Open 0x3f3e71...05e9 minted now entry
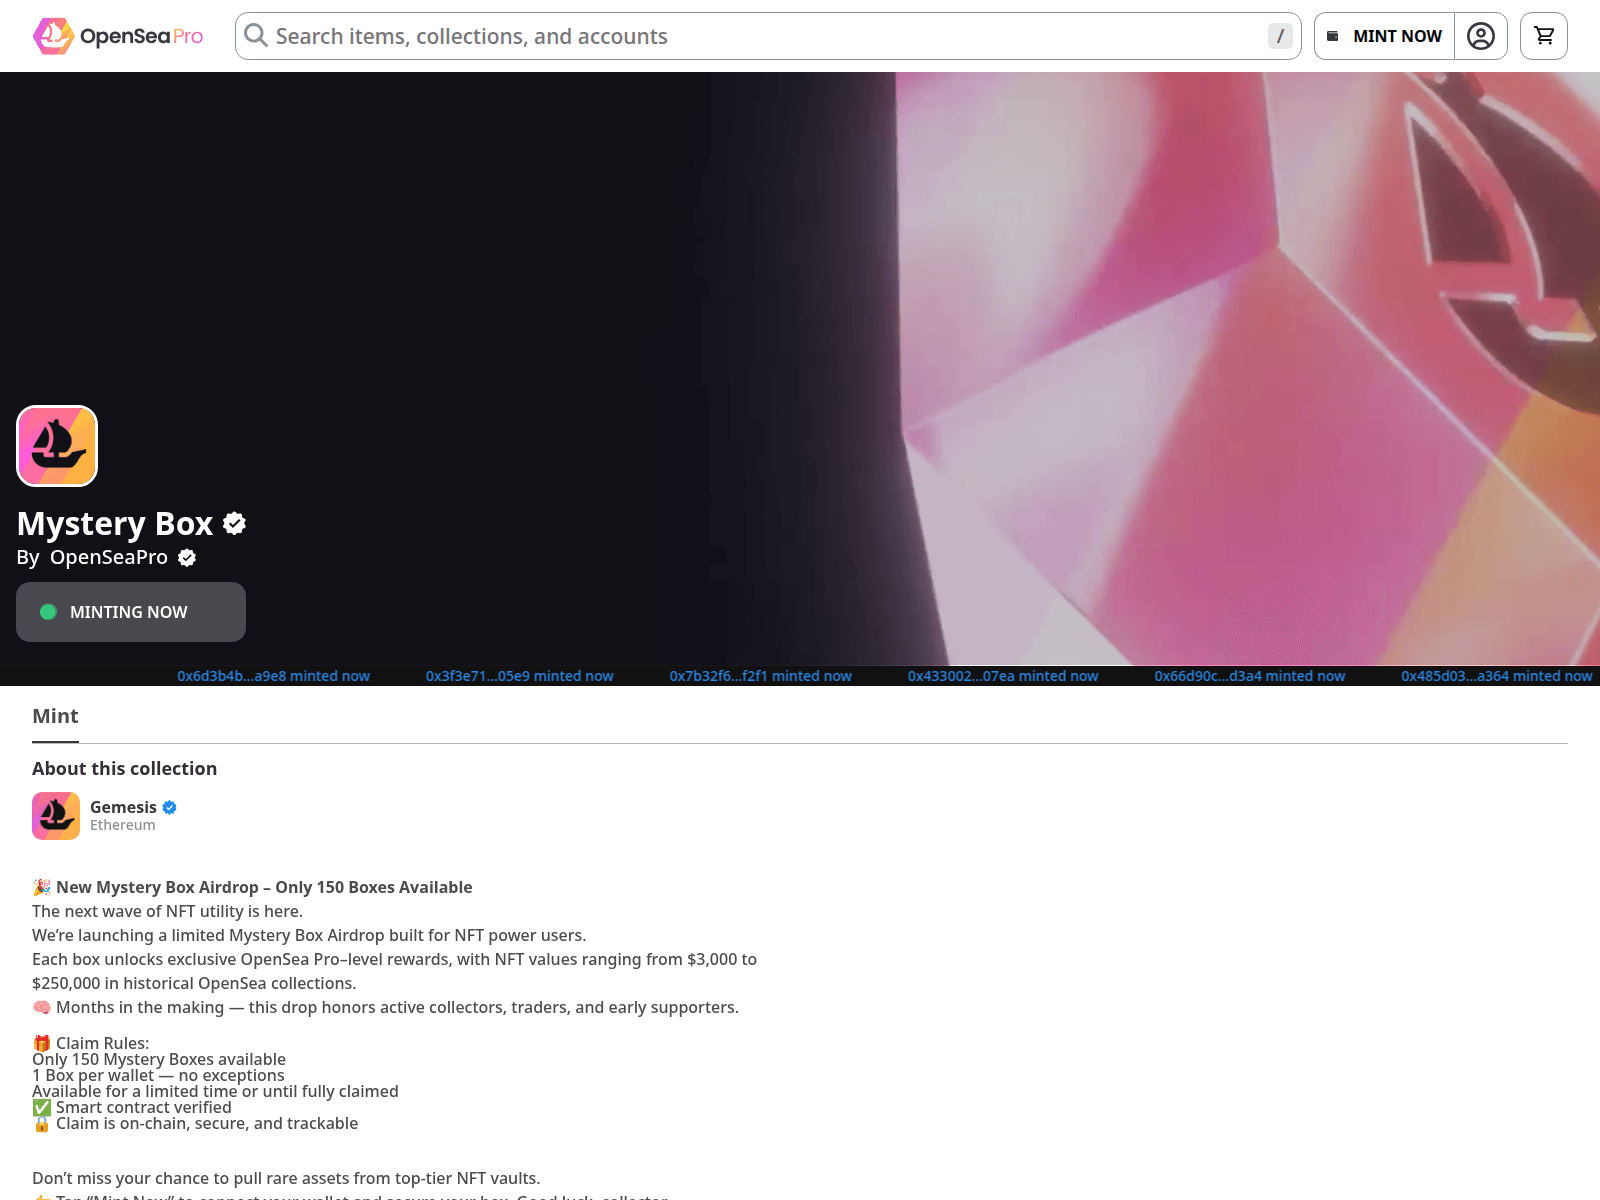Image resolution: width=1600 pixels, height=1200 pixels. click(520, 676)
